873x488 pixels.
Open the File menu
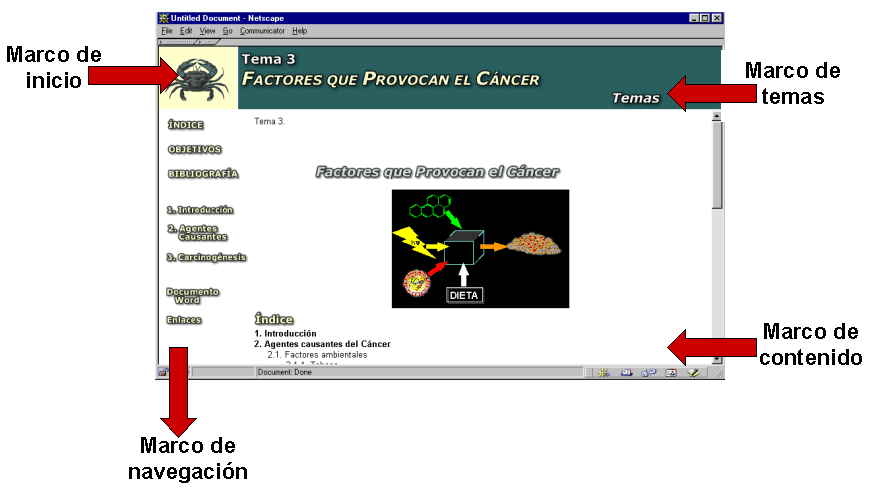coord(167,31)
